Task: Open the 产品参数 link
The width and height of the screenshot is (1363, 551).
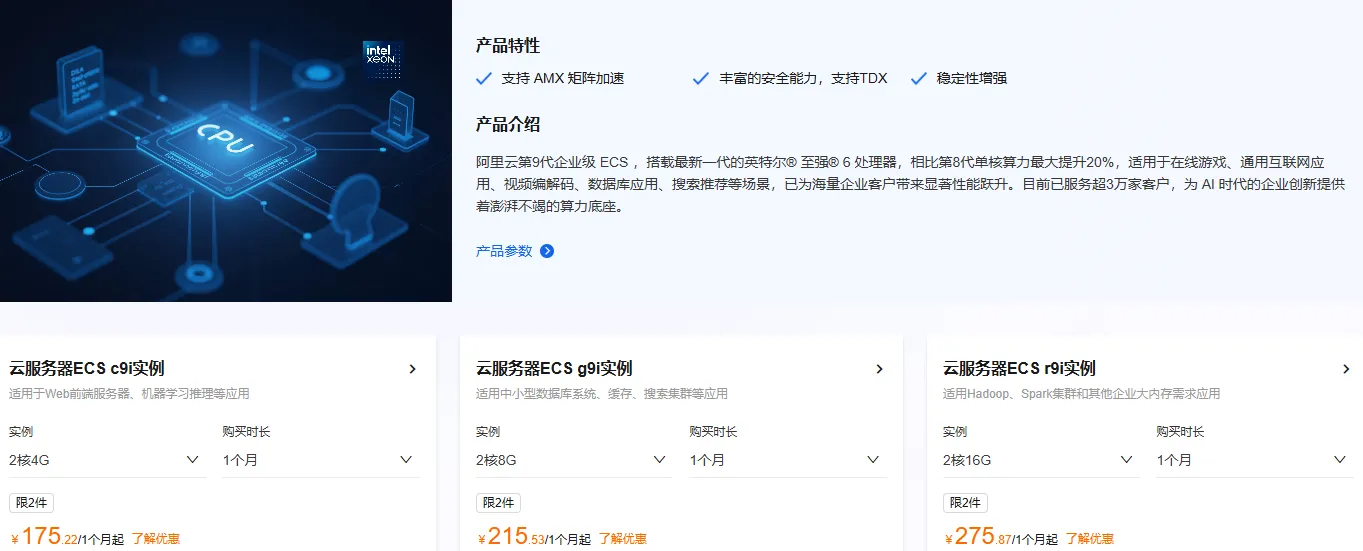Action: point(504,251)
